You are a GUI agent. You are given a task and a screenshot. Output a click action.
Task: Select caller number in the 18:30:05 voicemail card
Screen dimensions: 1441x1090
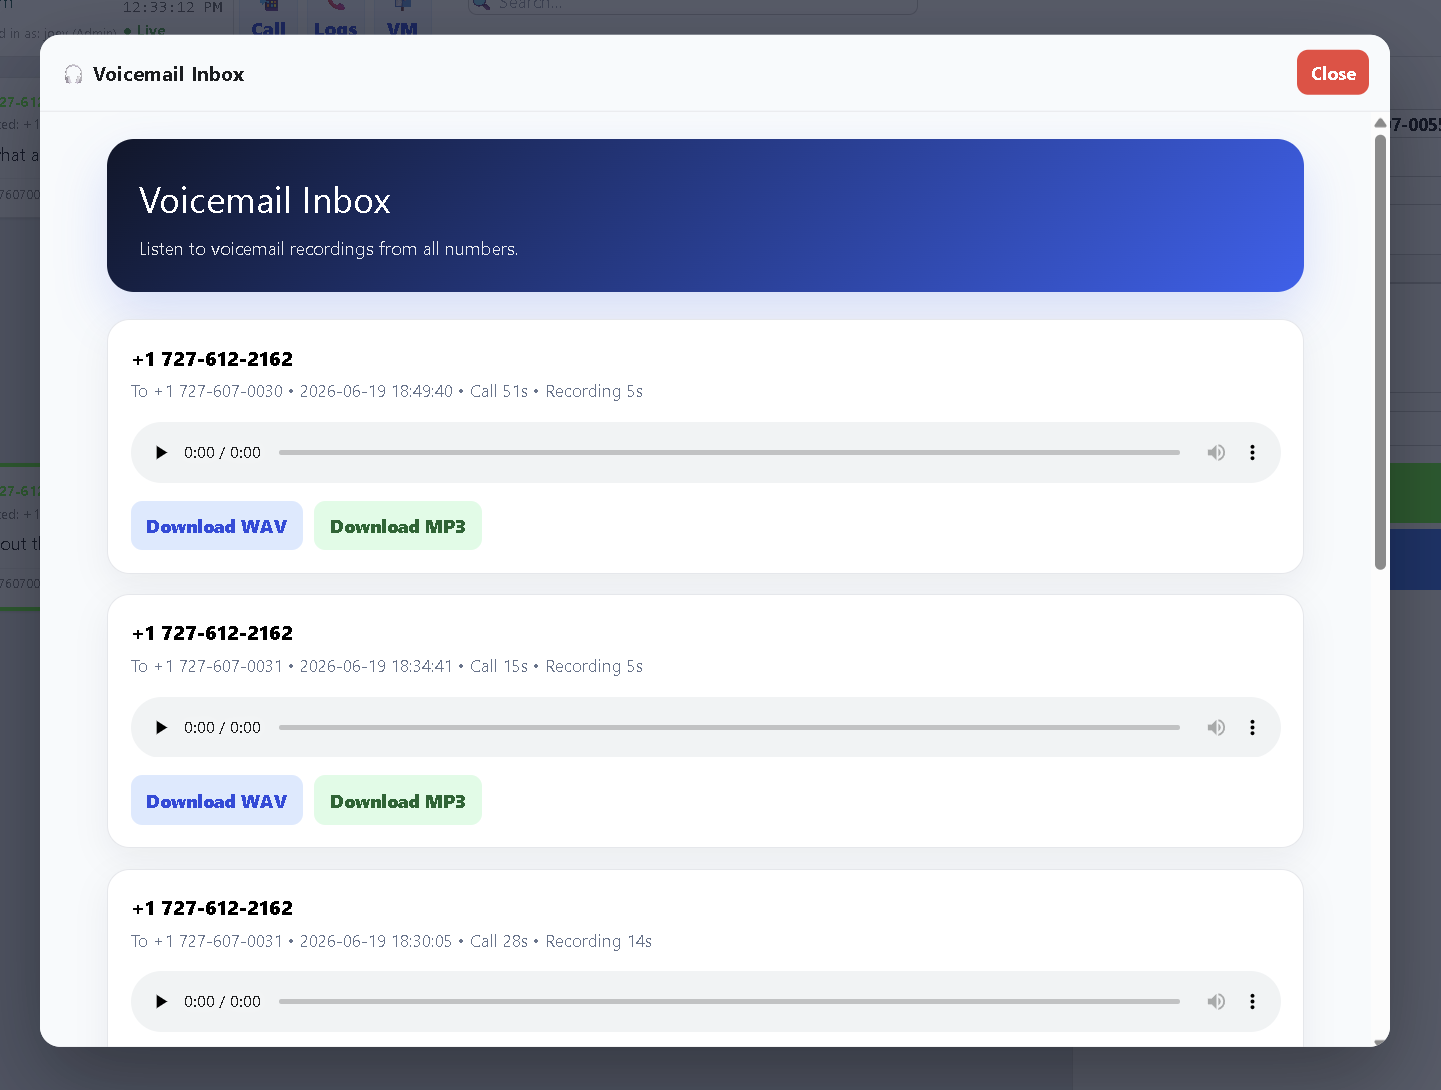pos(212,908)
